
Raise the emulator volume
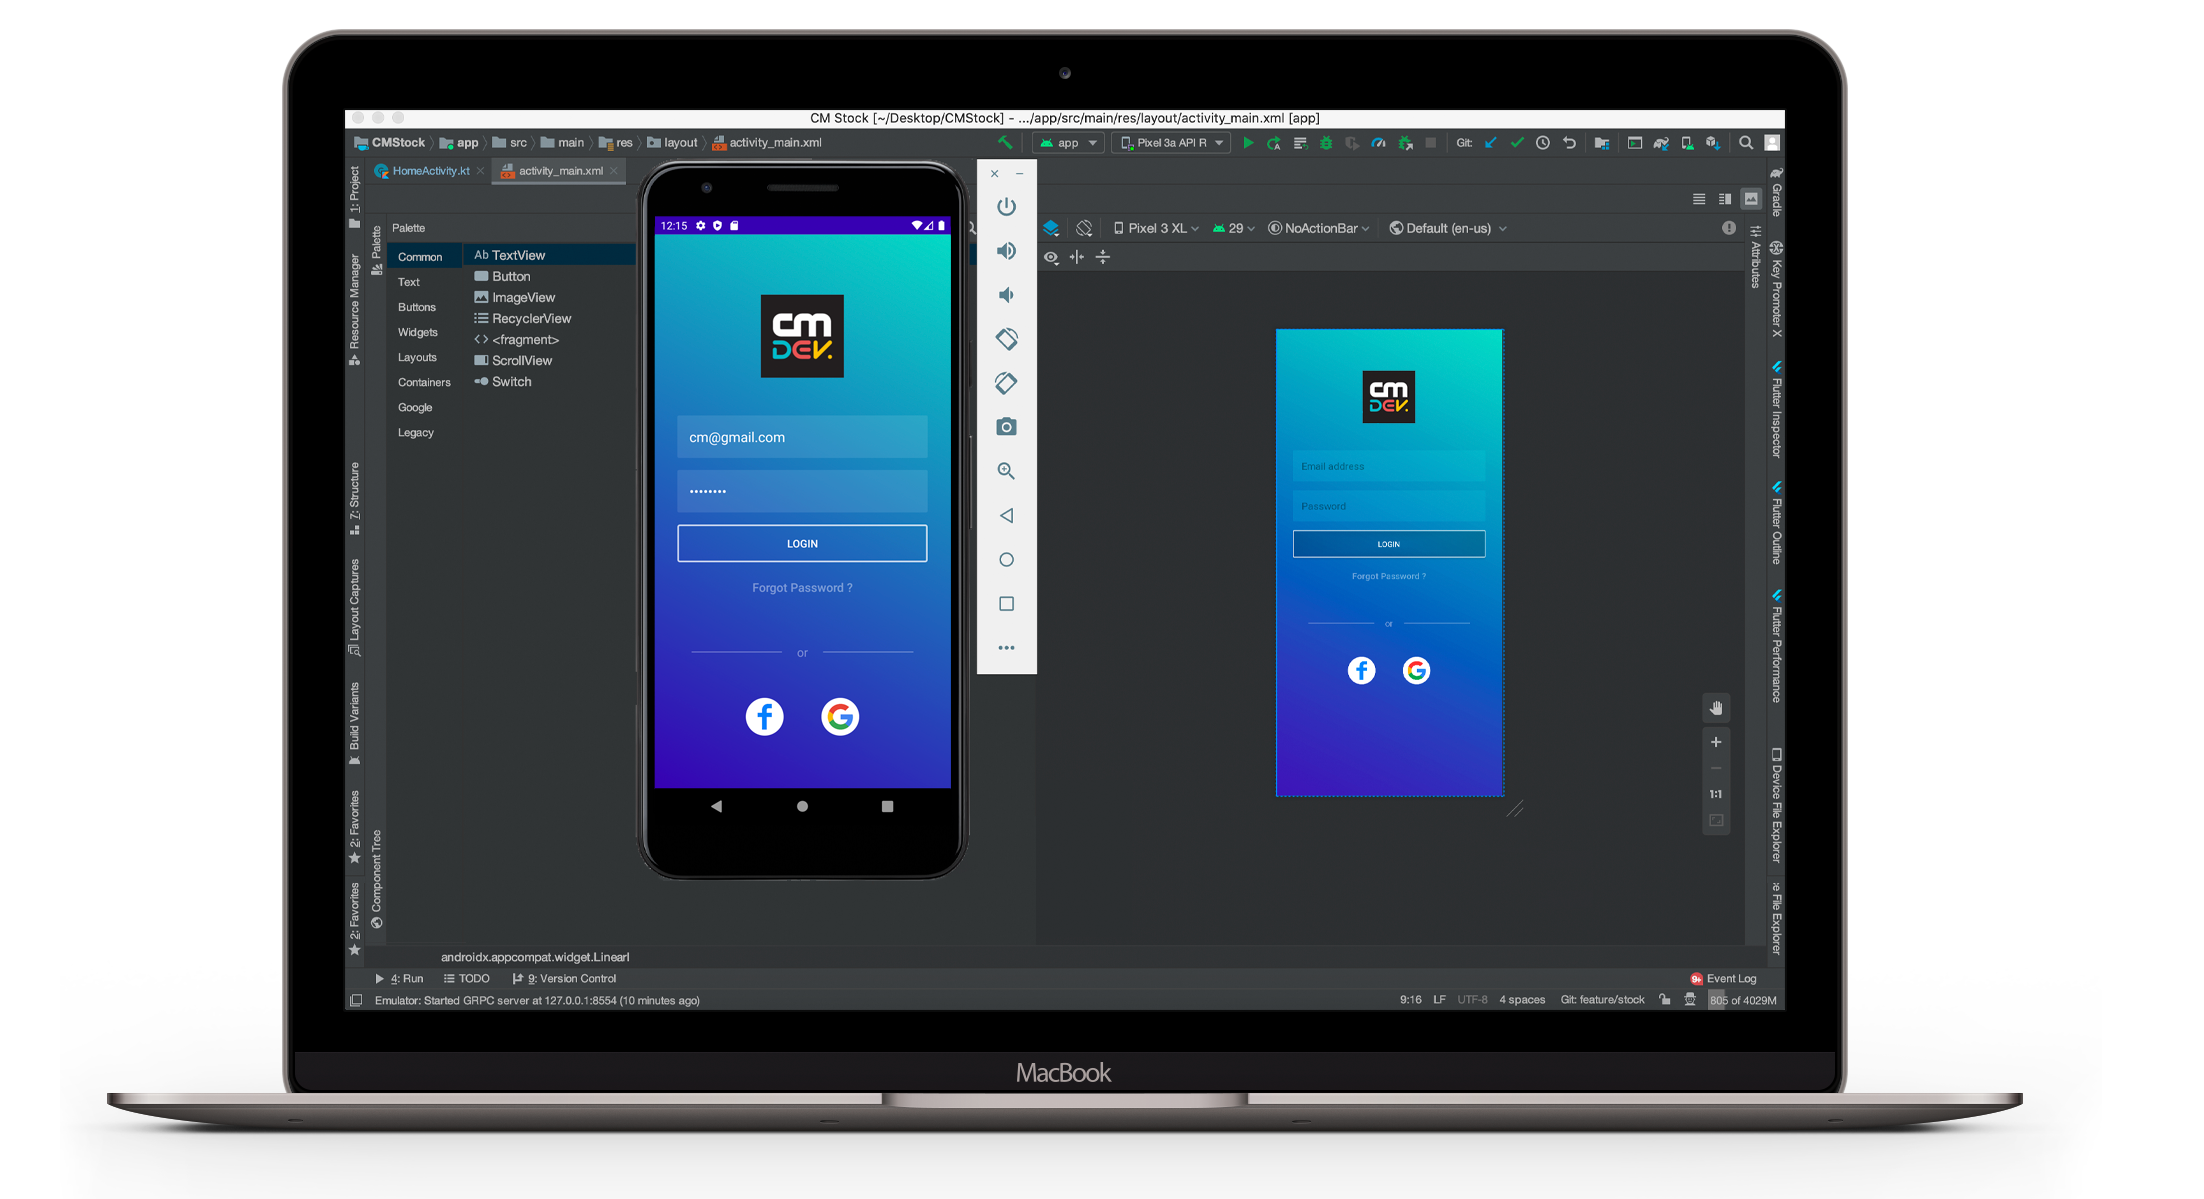tap(1006, 251)
